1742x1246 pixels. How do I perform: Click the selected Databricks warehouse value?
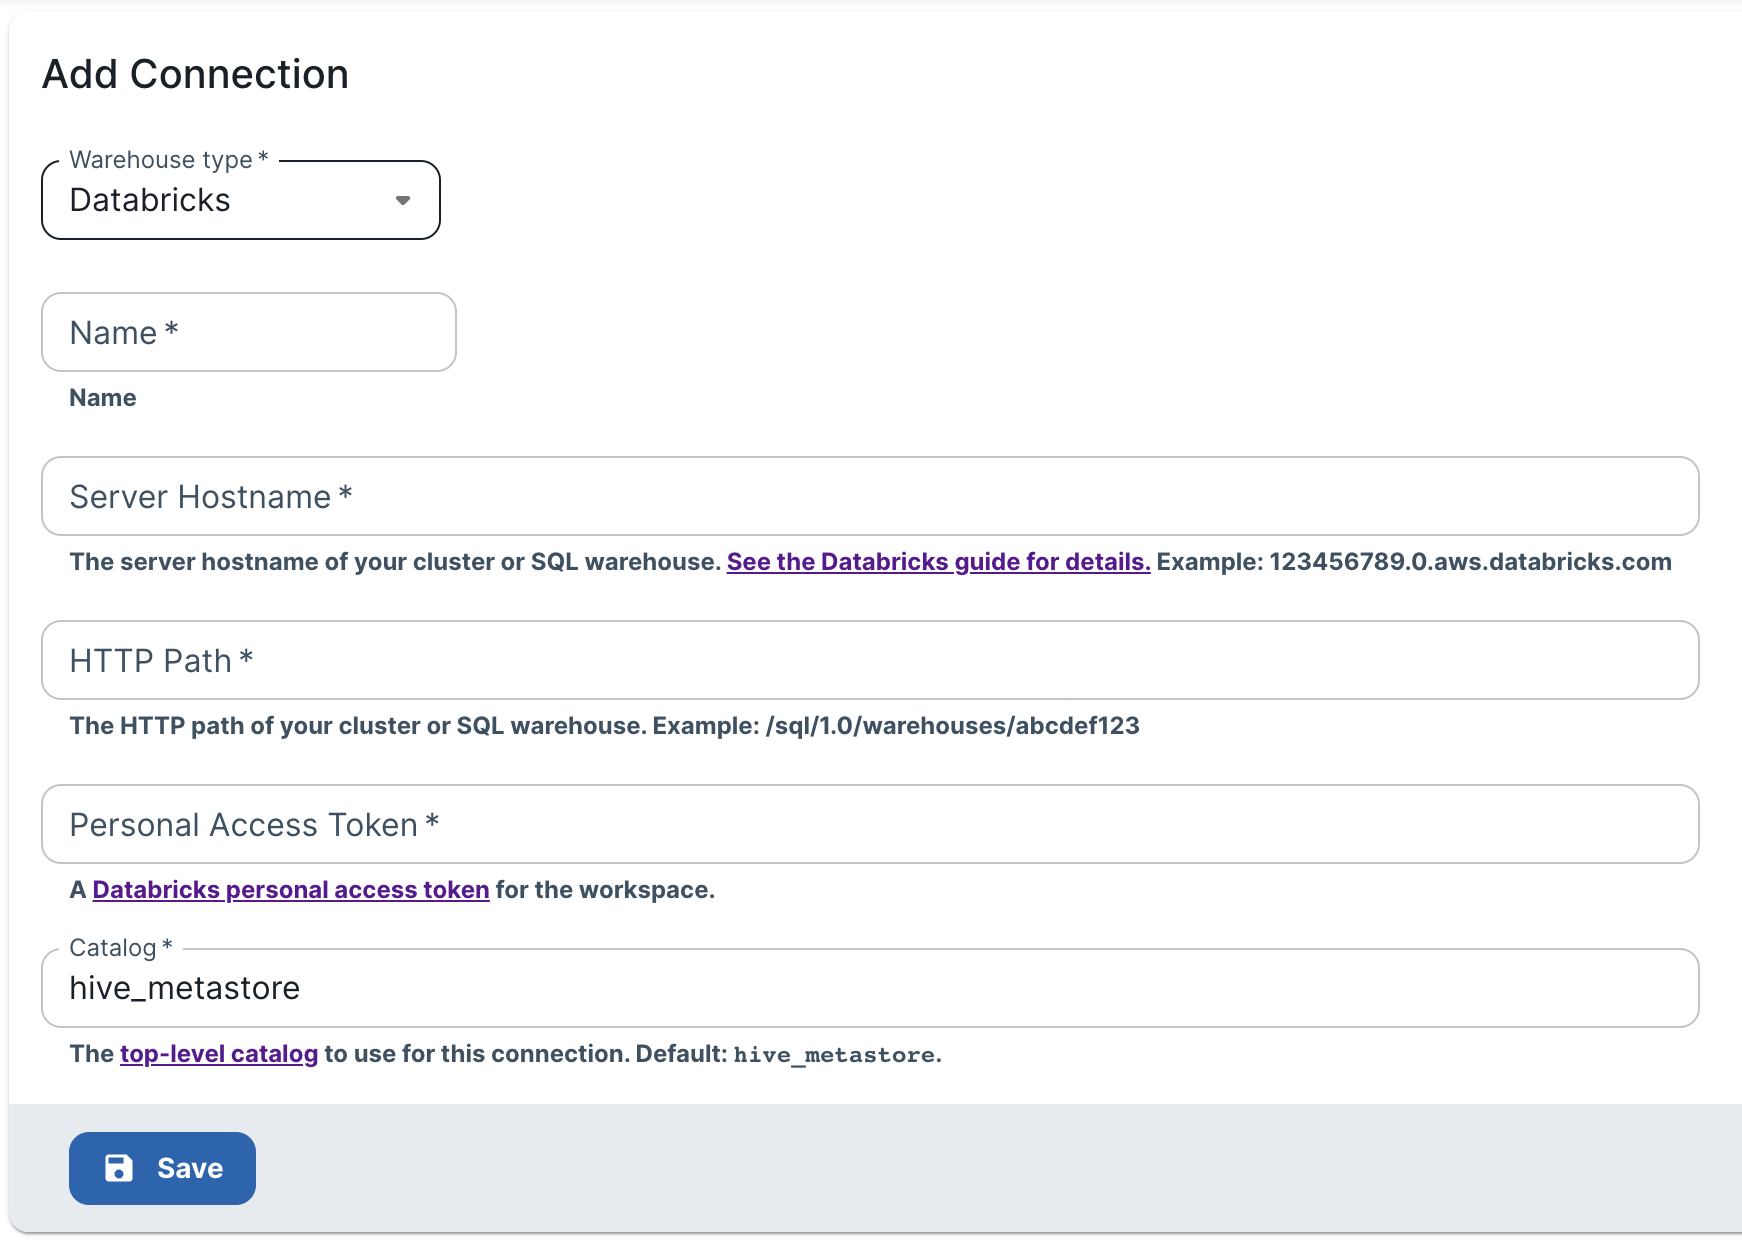click(150, 200)
